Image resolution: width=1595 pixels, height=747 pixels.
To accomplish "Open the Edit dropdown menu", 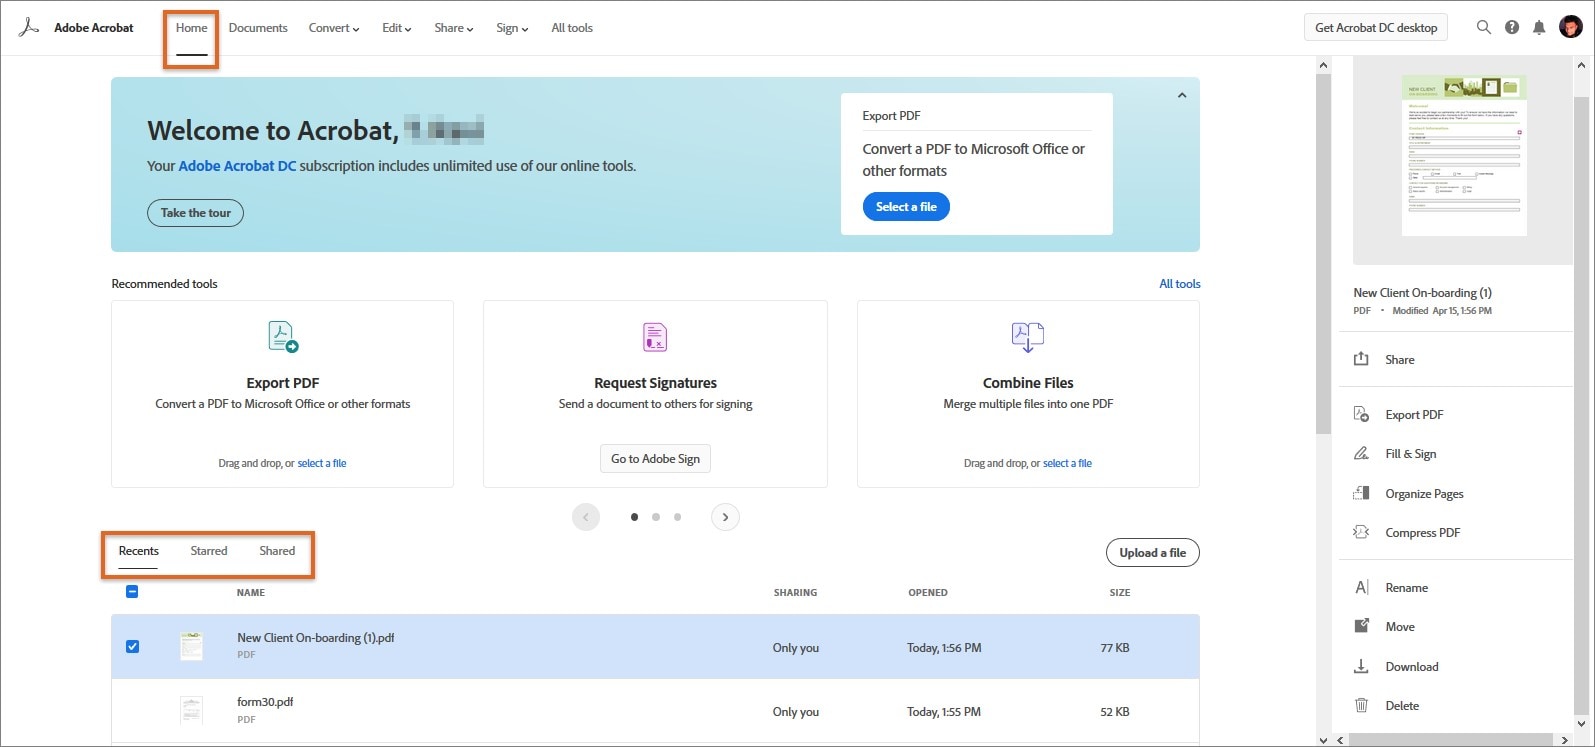I will [396, 28].
